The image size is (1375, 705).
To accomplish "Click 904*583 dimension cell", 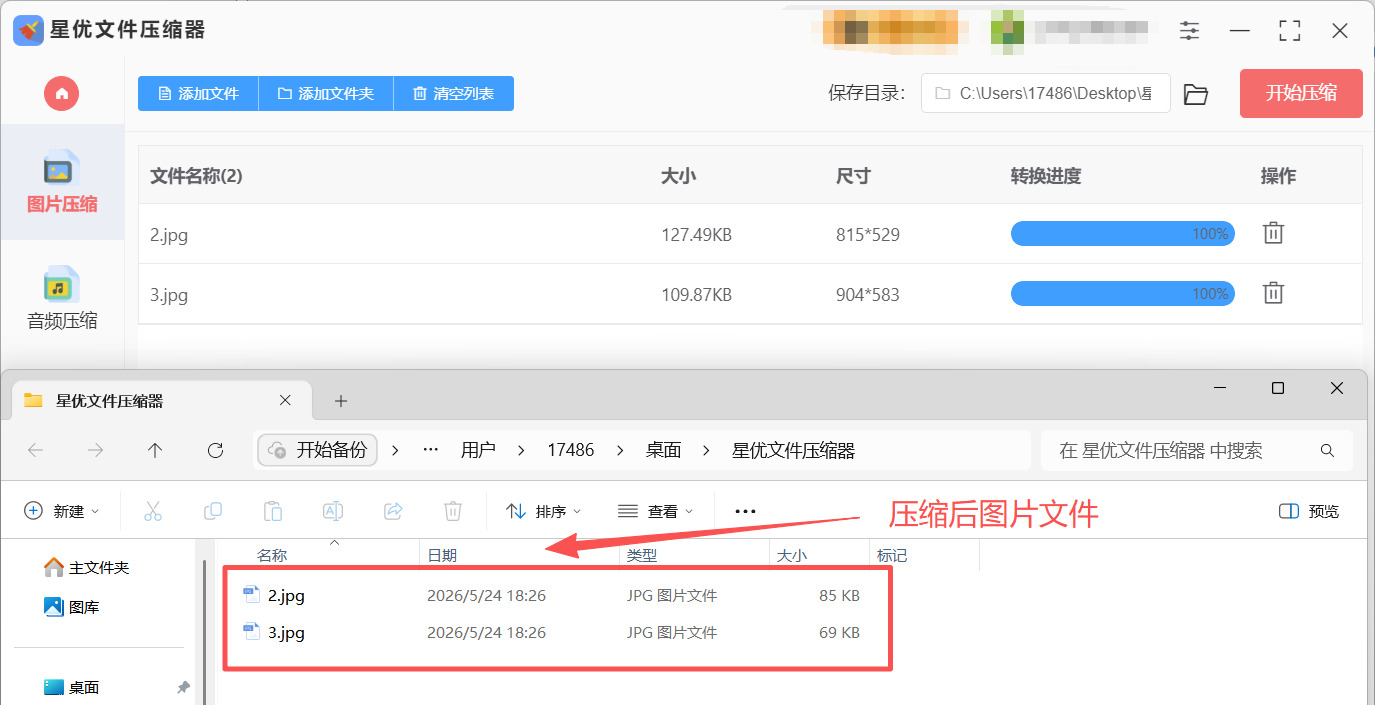I will (868, 295).
